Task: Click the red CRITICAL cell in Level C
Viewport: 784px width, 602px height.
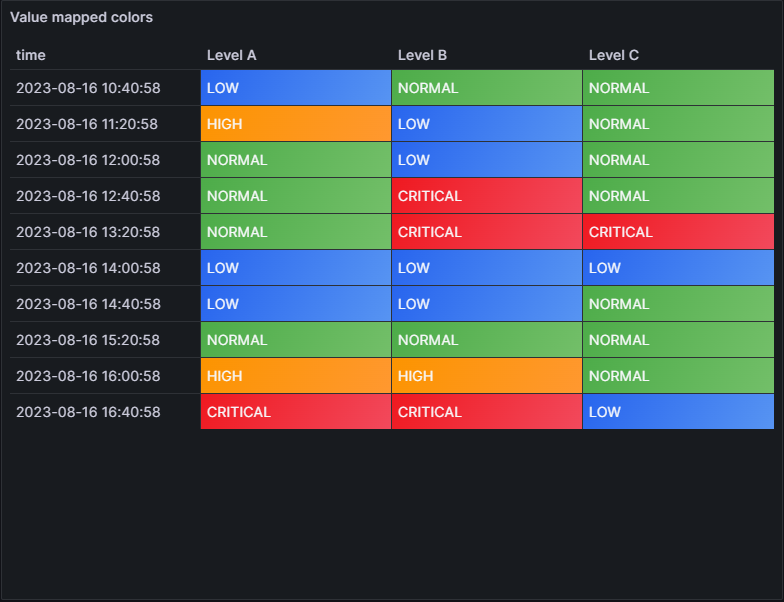Action: pyautogui.click(x=677, y=232)
